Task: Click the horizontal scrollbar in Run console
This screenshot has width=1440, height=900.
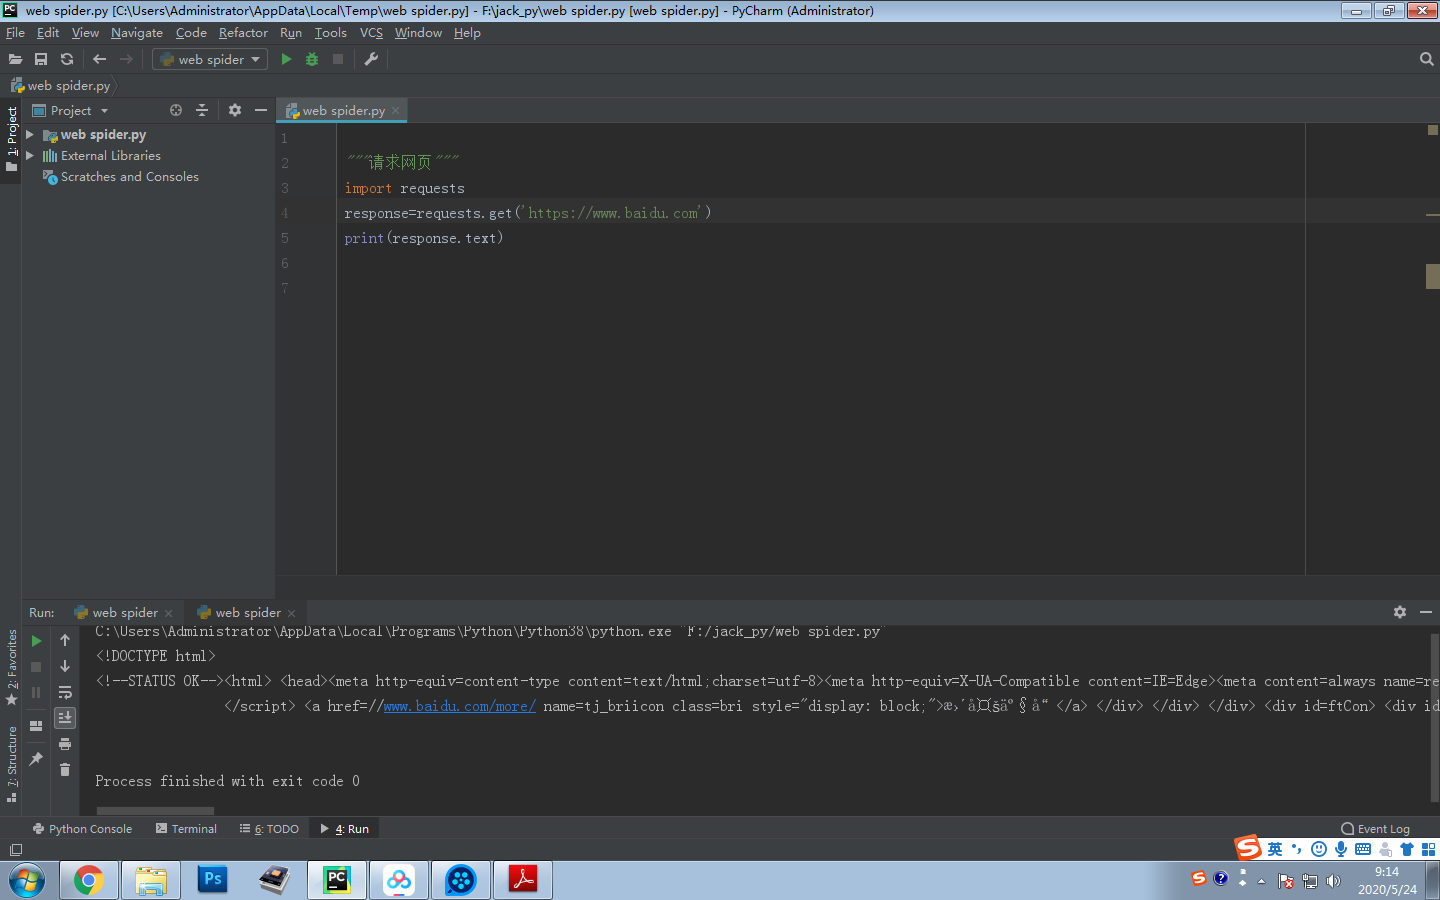Action: click(x=155, y=810)
